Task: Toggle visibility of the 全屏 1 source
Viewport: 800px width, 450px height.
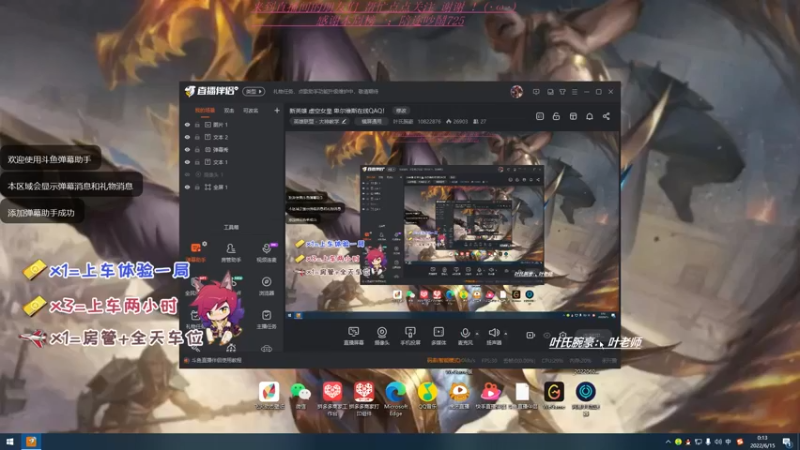Action: 187,187
